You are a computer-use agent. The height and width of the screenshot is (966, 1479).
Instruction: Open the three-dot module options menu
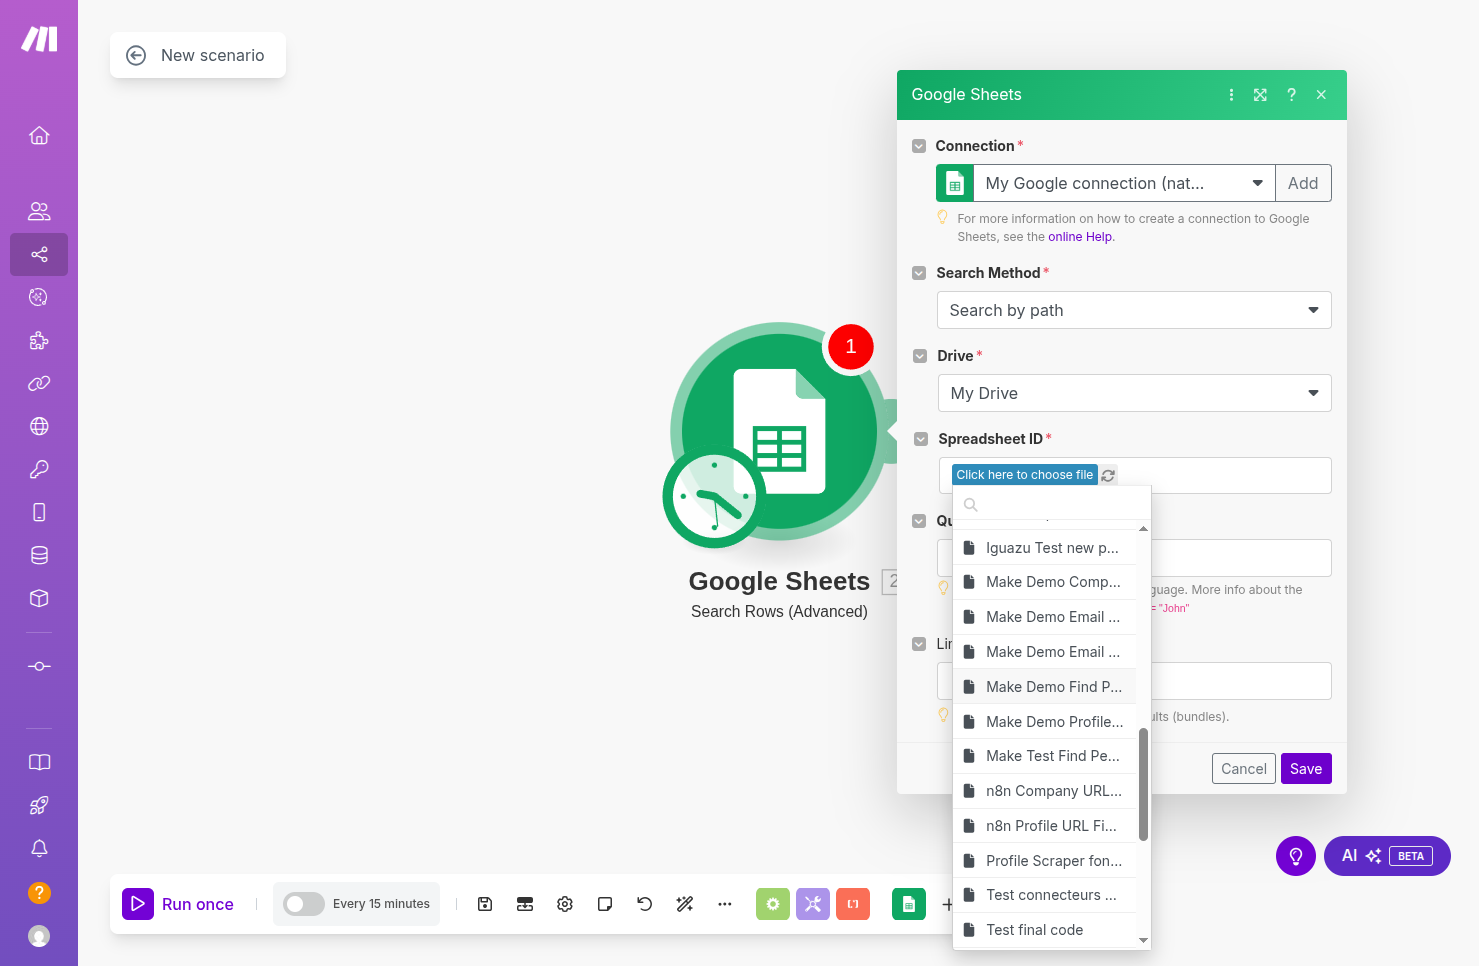1231,95
